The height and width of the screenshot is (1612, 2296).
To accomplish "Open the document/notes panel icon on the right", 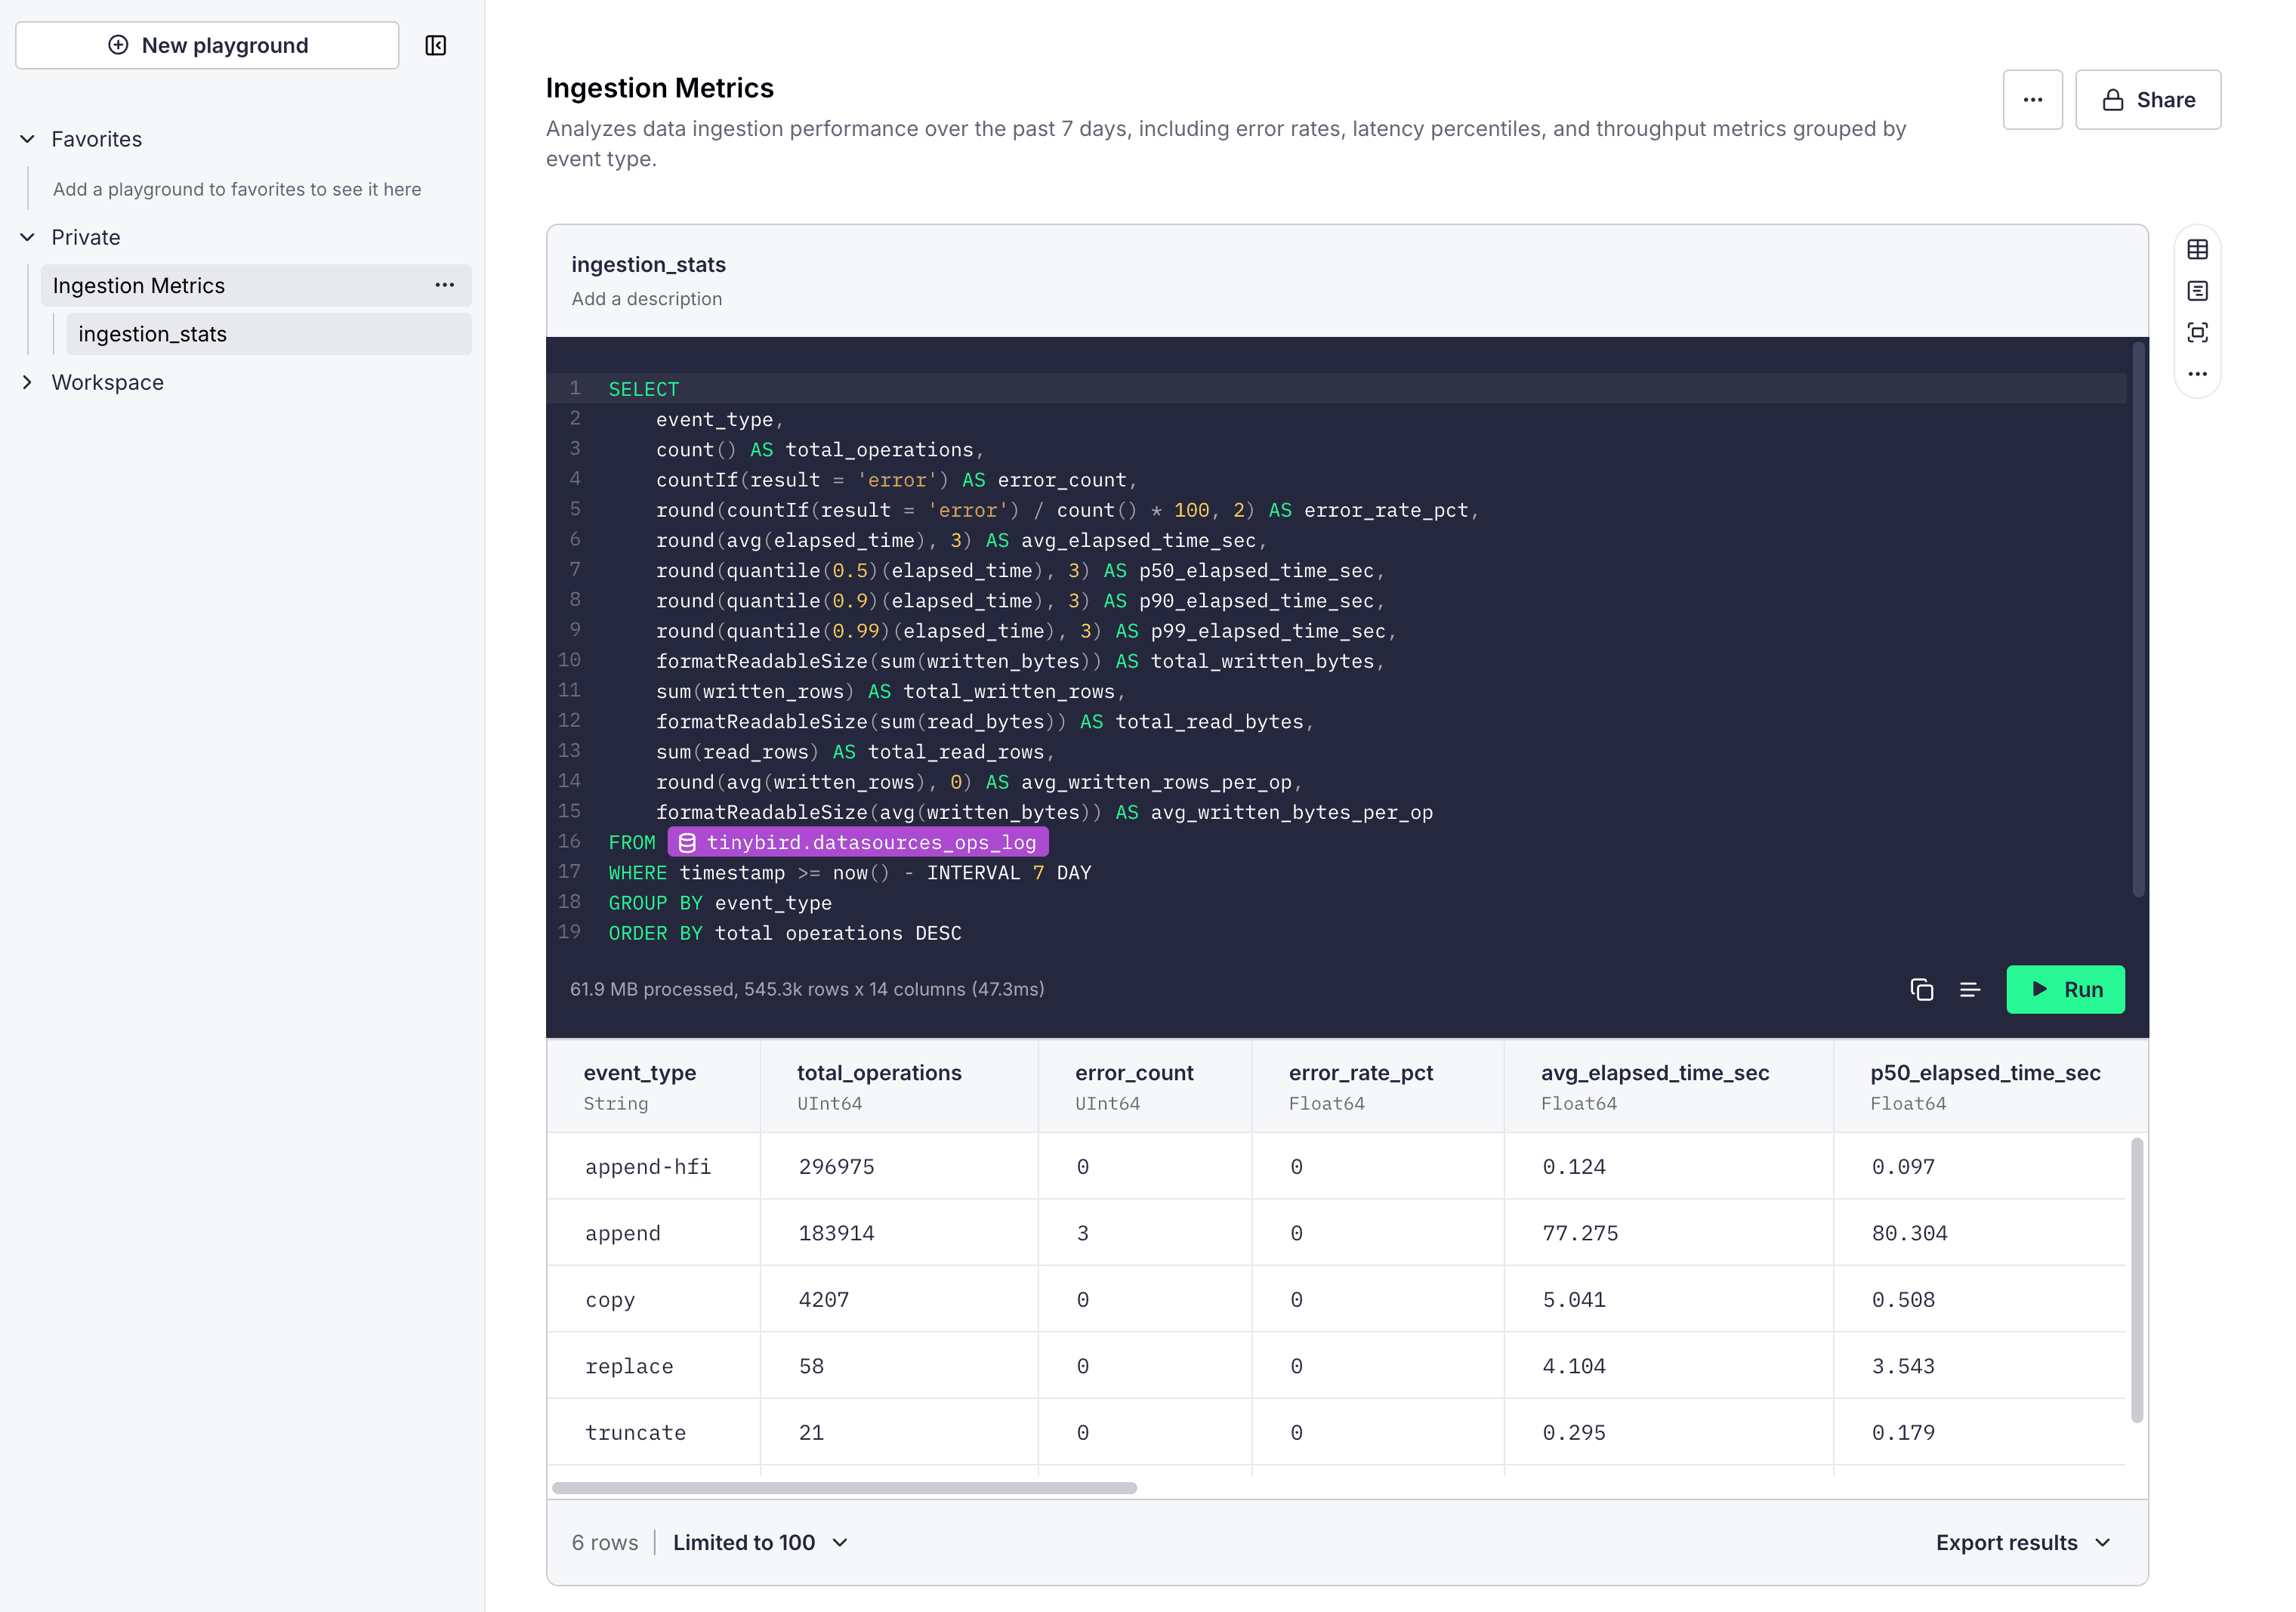I will click(2198, 291).
